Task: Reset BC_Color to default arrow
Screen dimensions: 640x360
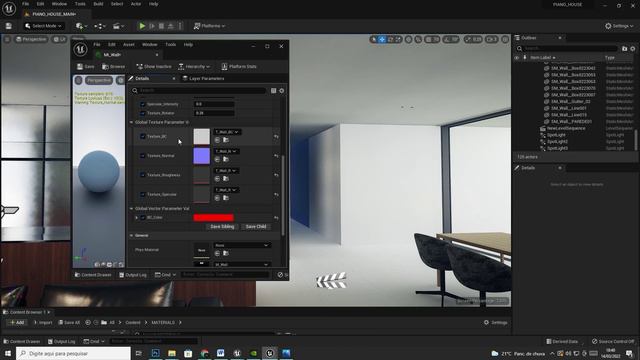Action: point(276,218)
